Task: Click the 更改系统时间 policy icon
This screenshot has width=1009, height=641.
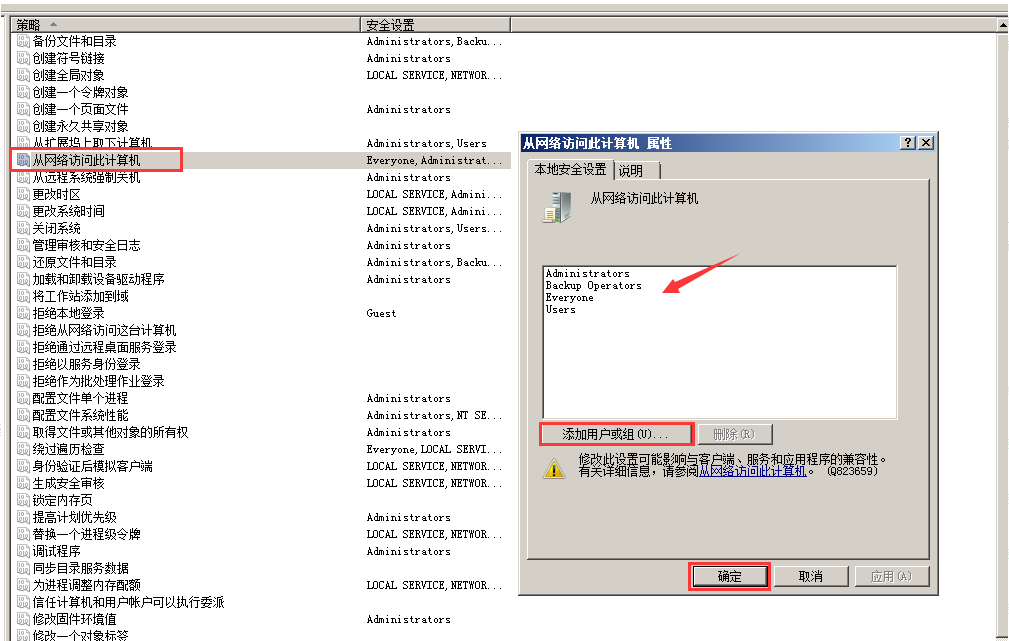Action: [x=24, y=211]
